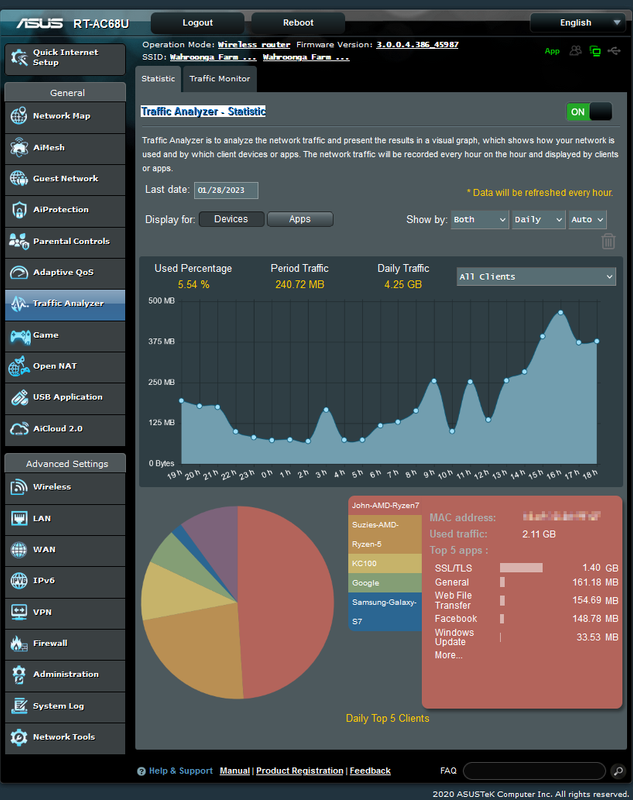
Task: Click the LAN monitor icon
Action: tap(19, 518)
